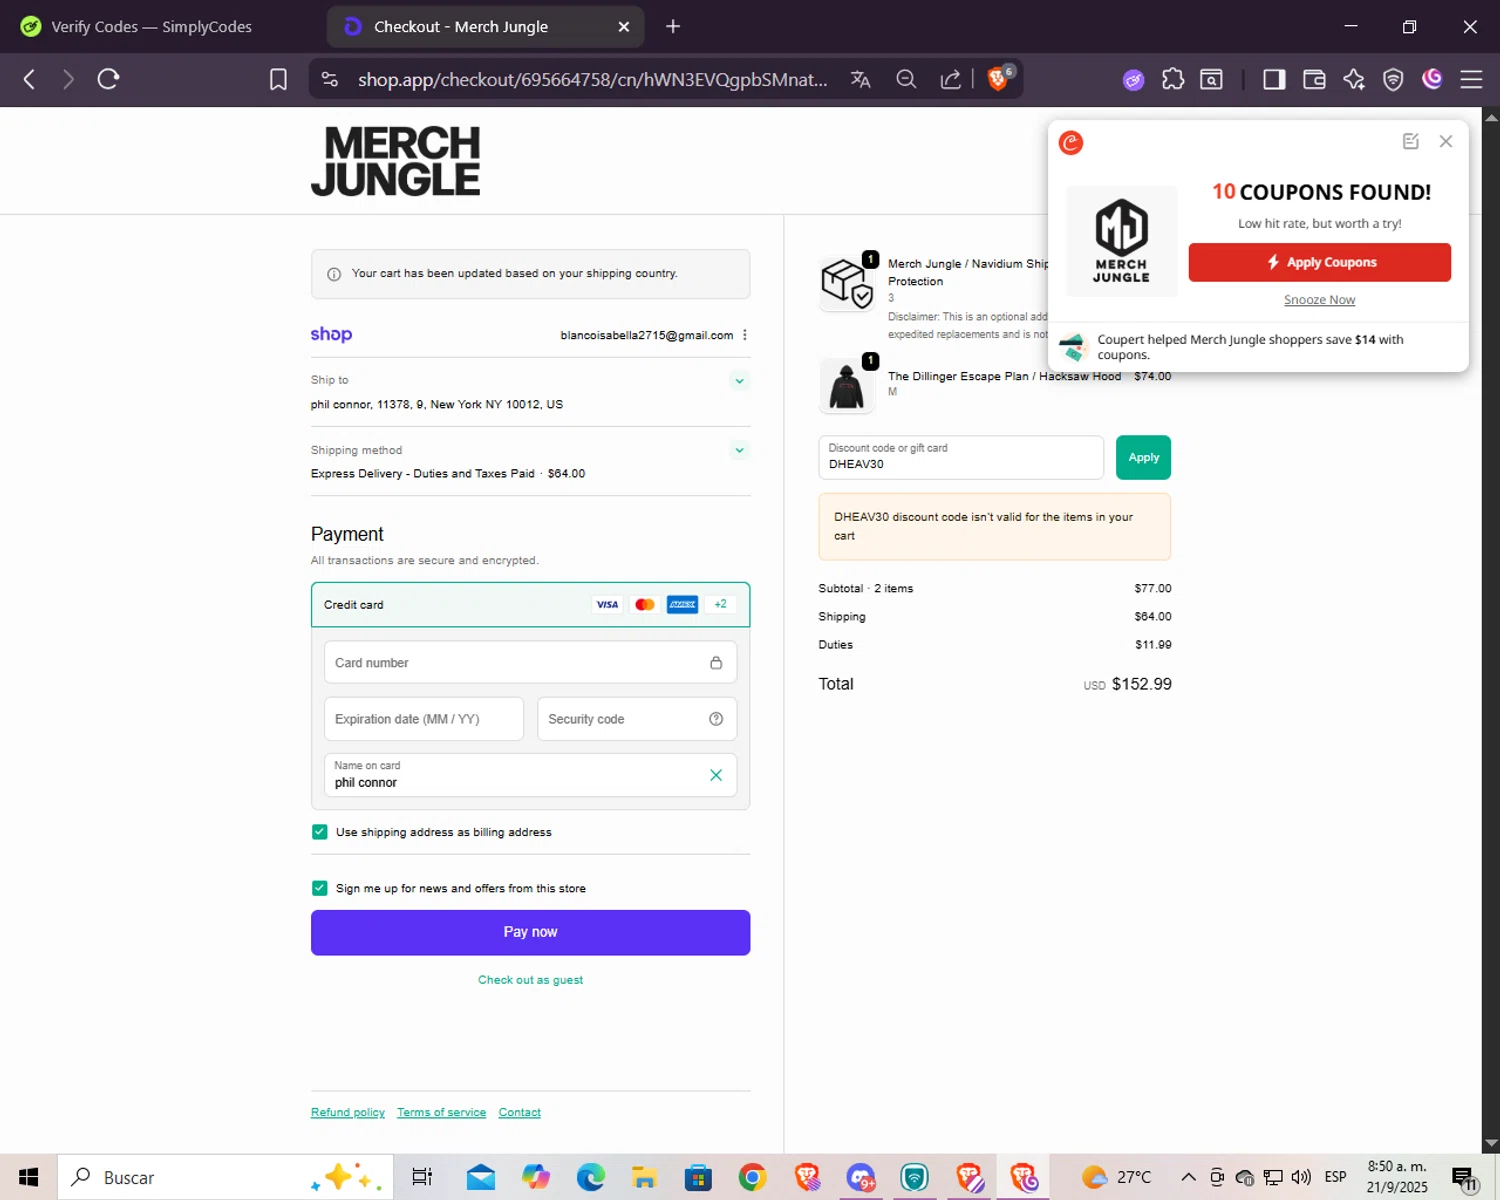This screenshot has height=1200, width=1500.
Task: Click the Navidium Shipping Protection thumbnail
Action: click(846, 282)
